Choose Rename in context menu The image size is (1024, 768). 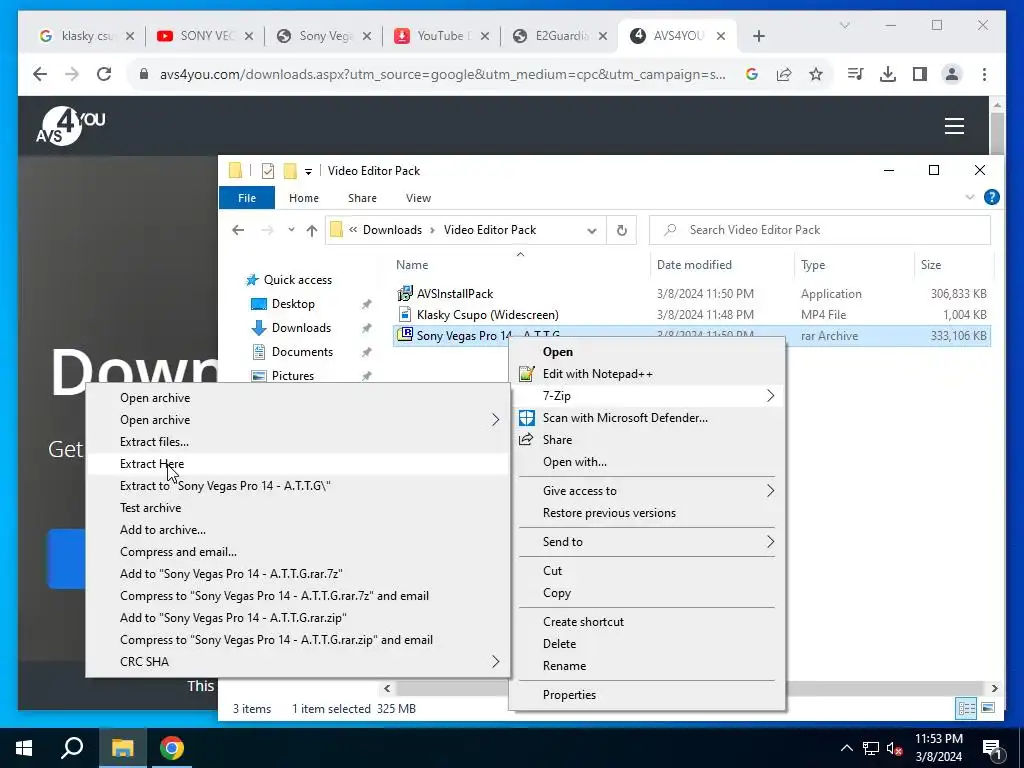[x=564, y=665]
